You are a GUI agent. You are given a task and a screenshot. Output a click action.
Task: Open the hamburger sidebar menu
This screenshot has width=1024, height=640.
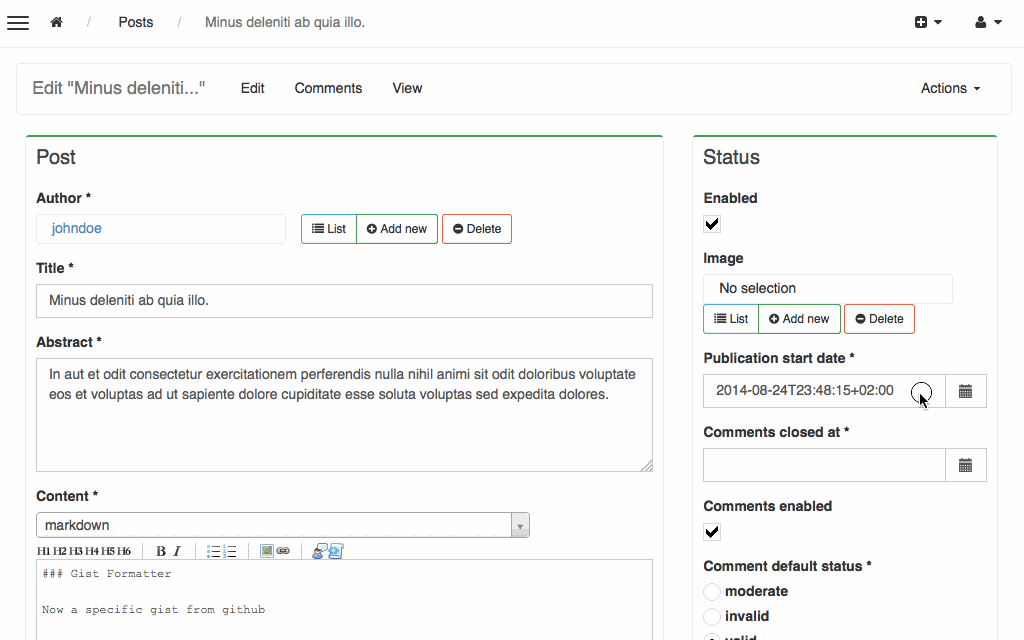pos(18,23)
